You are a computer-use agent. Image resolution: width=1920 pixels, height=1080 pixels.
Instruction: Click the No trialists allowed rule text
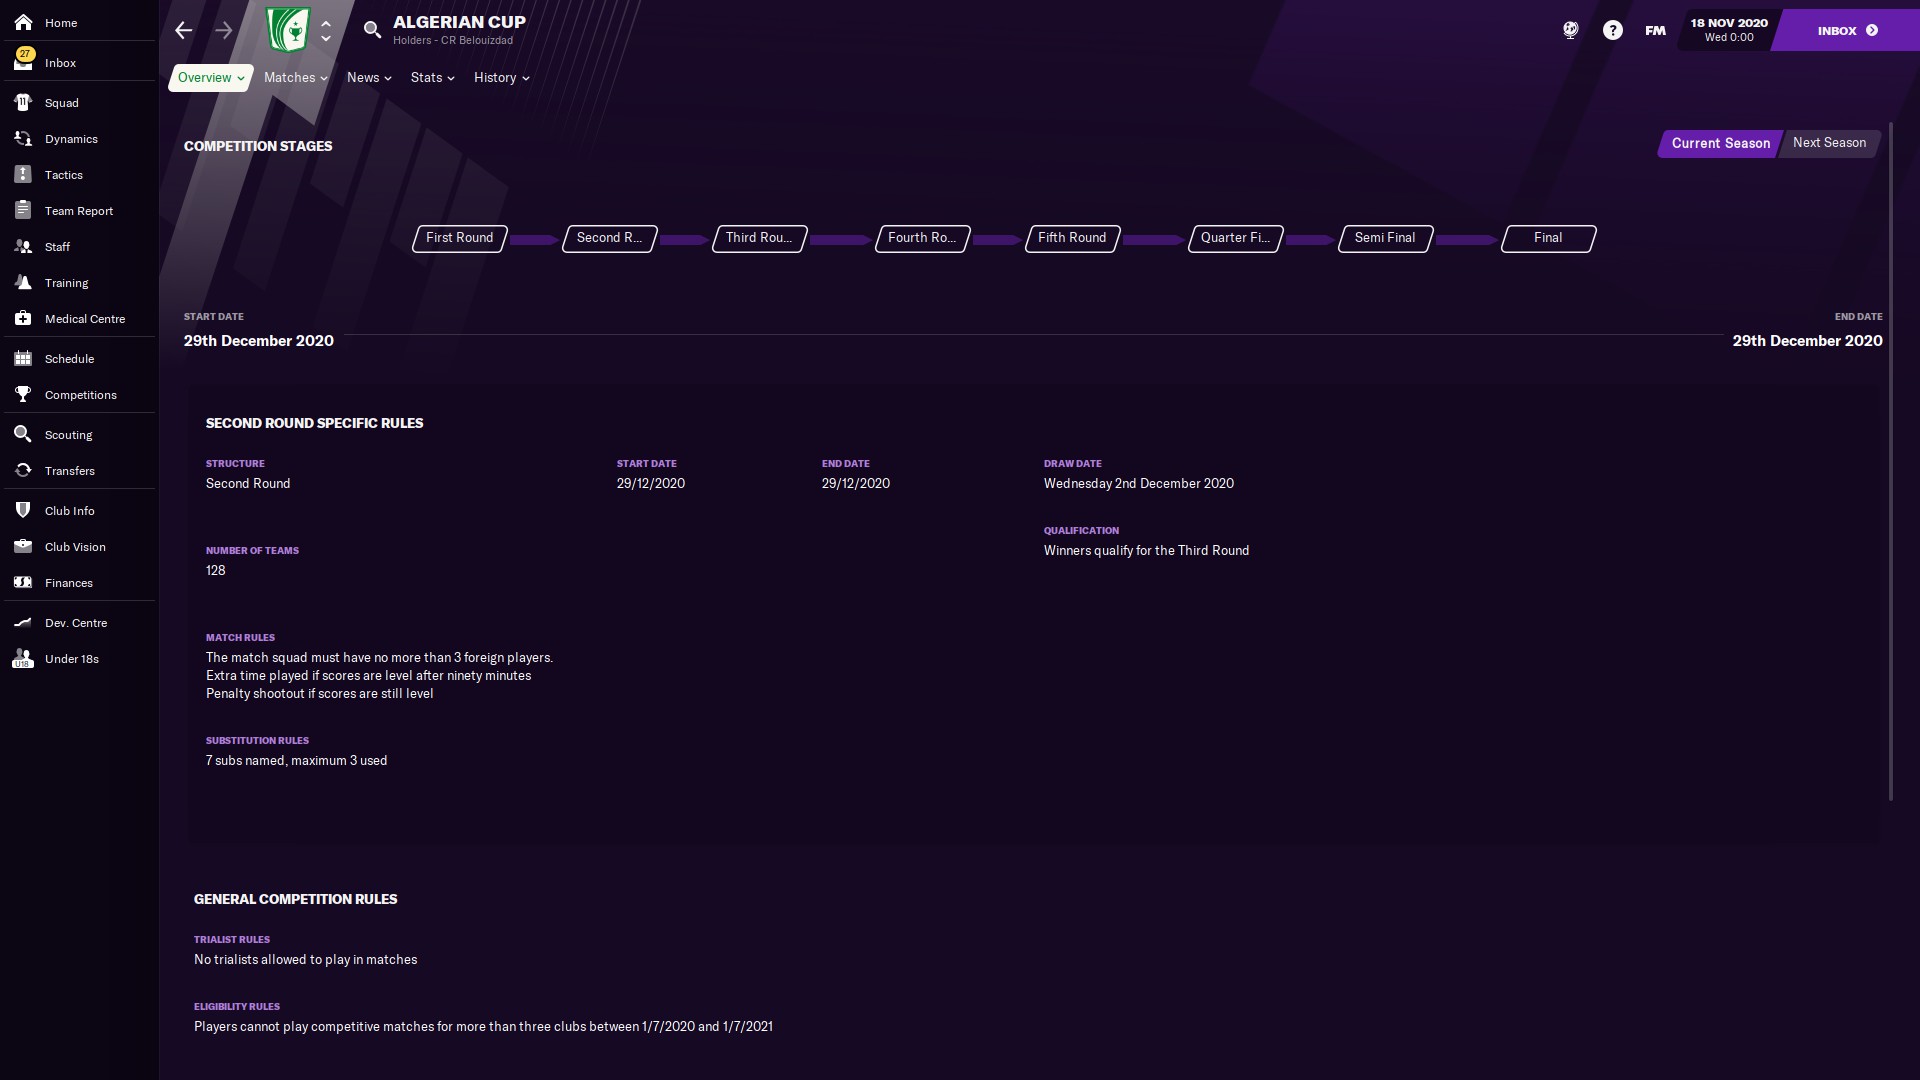(x=305, y=960)
